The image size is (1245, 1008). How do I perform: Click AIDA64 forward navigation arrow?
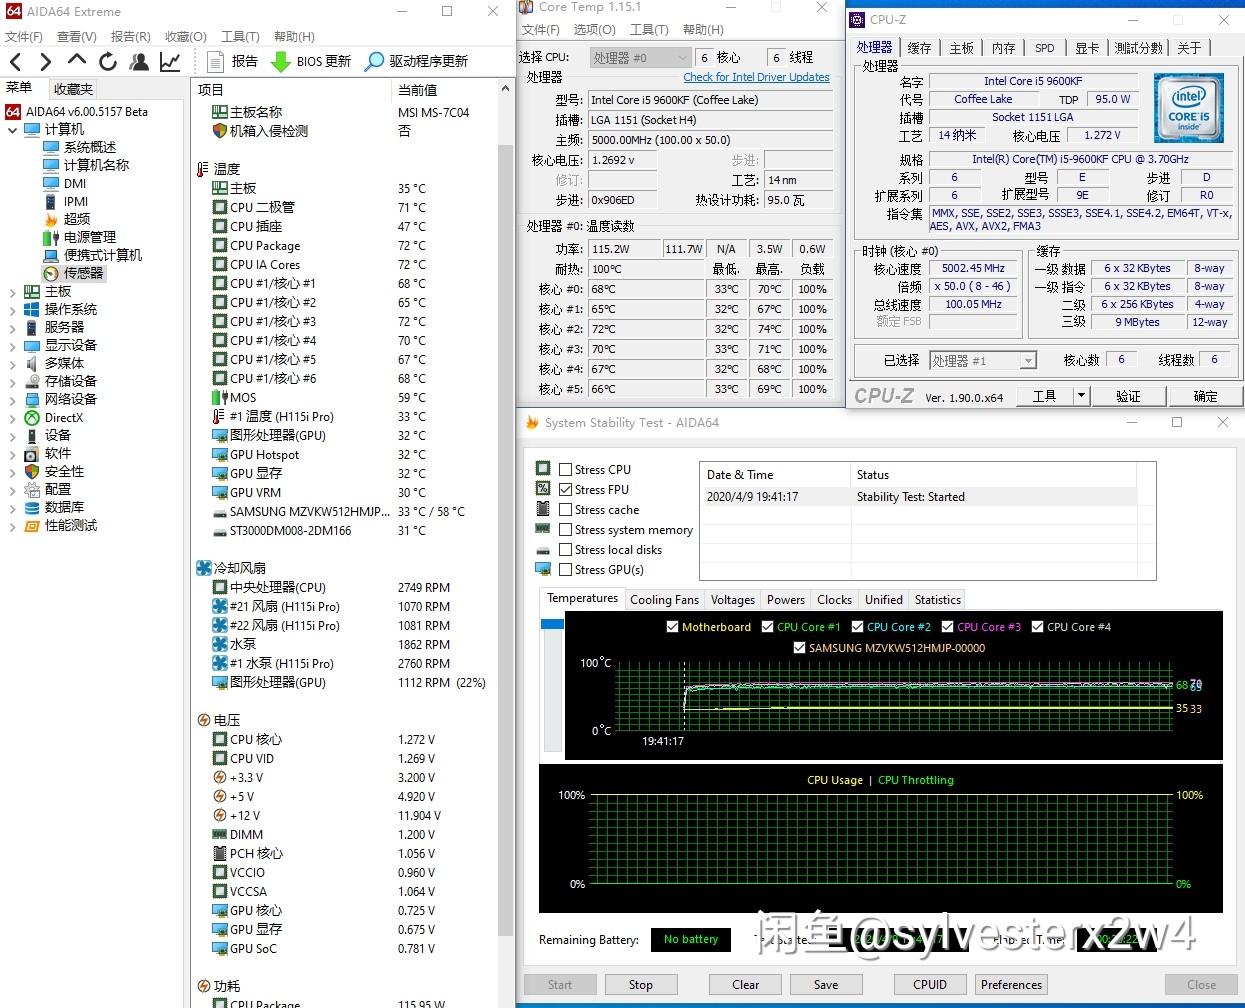(45, 61)
